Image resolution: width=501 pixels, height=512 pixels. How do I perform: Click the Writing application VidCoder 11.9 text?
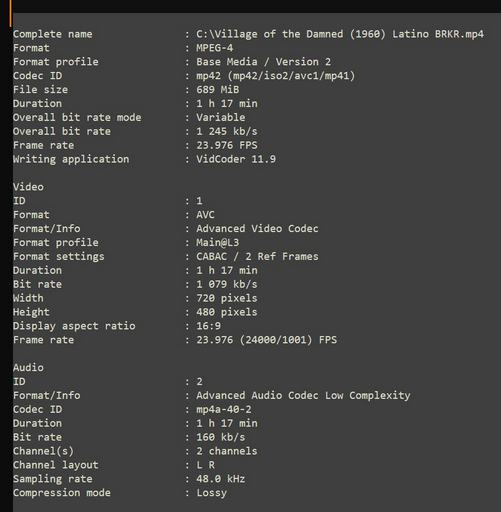point(236,159)
